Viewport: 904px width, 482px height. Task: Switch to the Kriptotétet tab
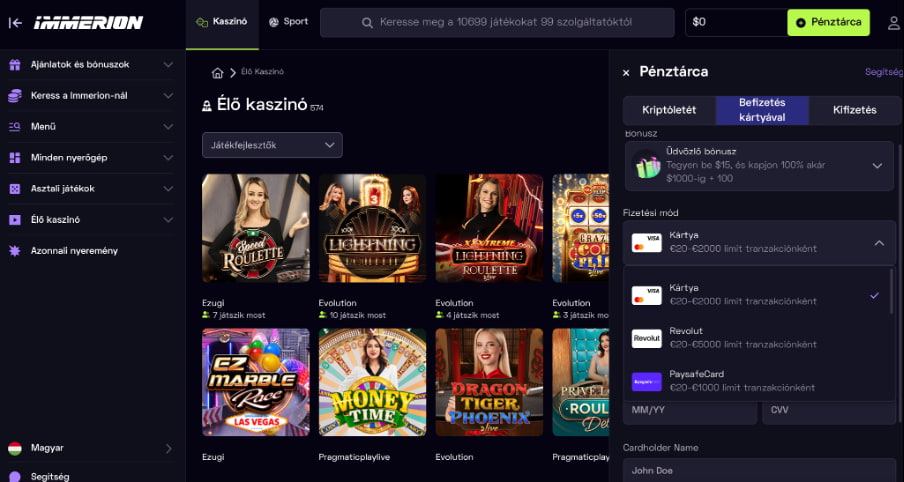pos(669,110)
